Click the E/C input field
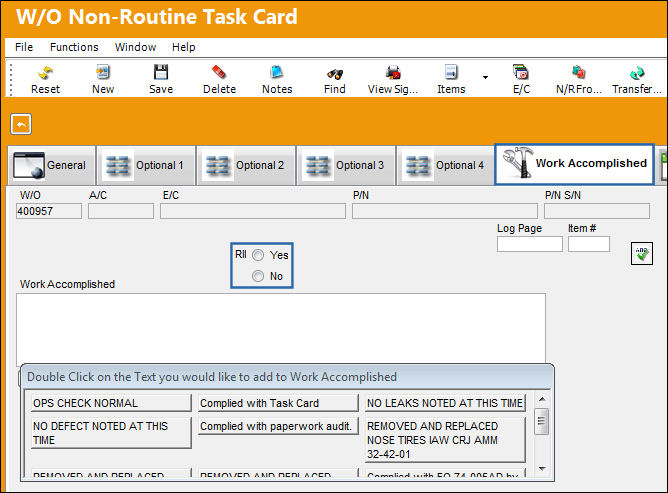Image resolution: width=668 pixels, height=493 pixels. click(253, 211)
